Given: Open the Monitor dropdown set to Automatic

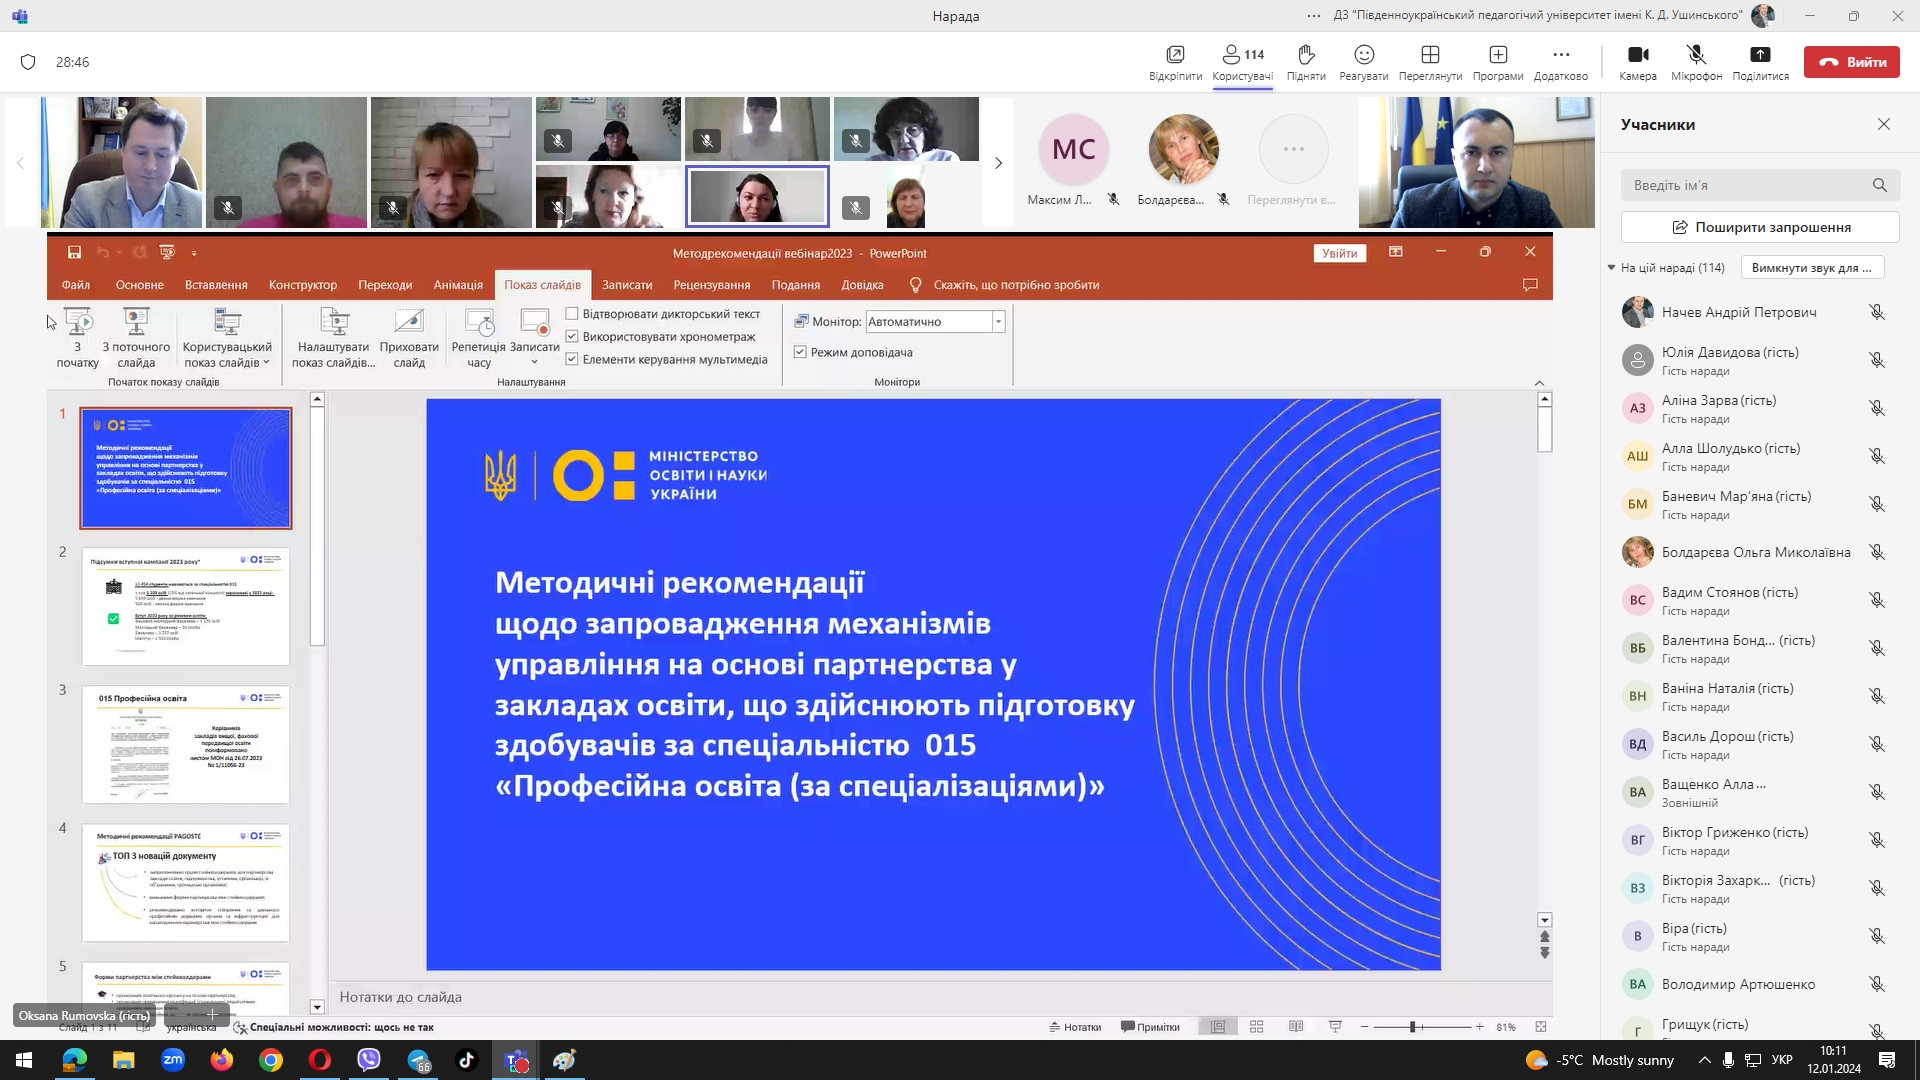Looking at the screenshot, I should point(997,322).
